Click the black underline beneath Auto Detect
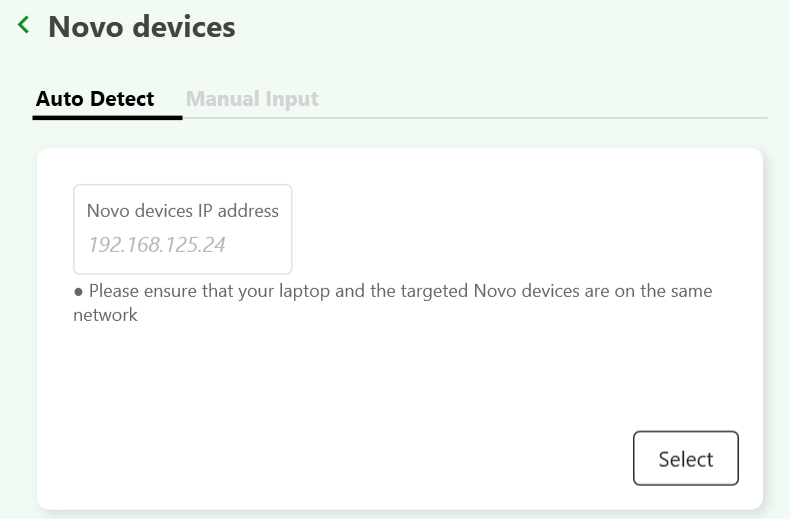This screenshot has width=790, height=519. click(107, 117)
